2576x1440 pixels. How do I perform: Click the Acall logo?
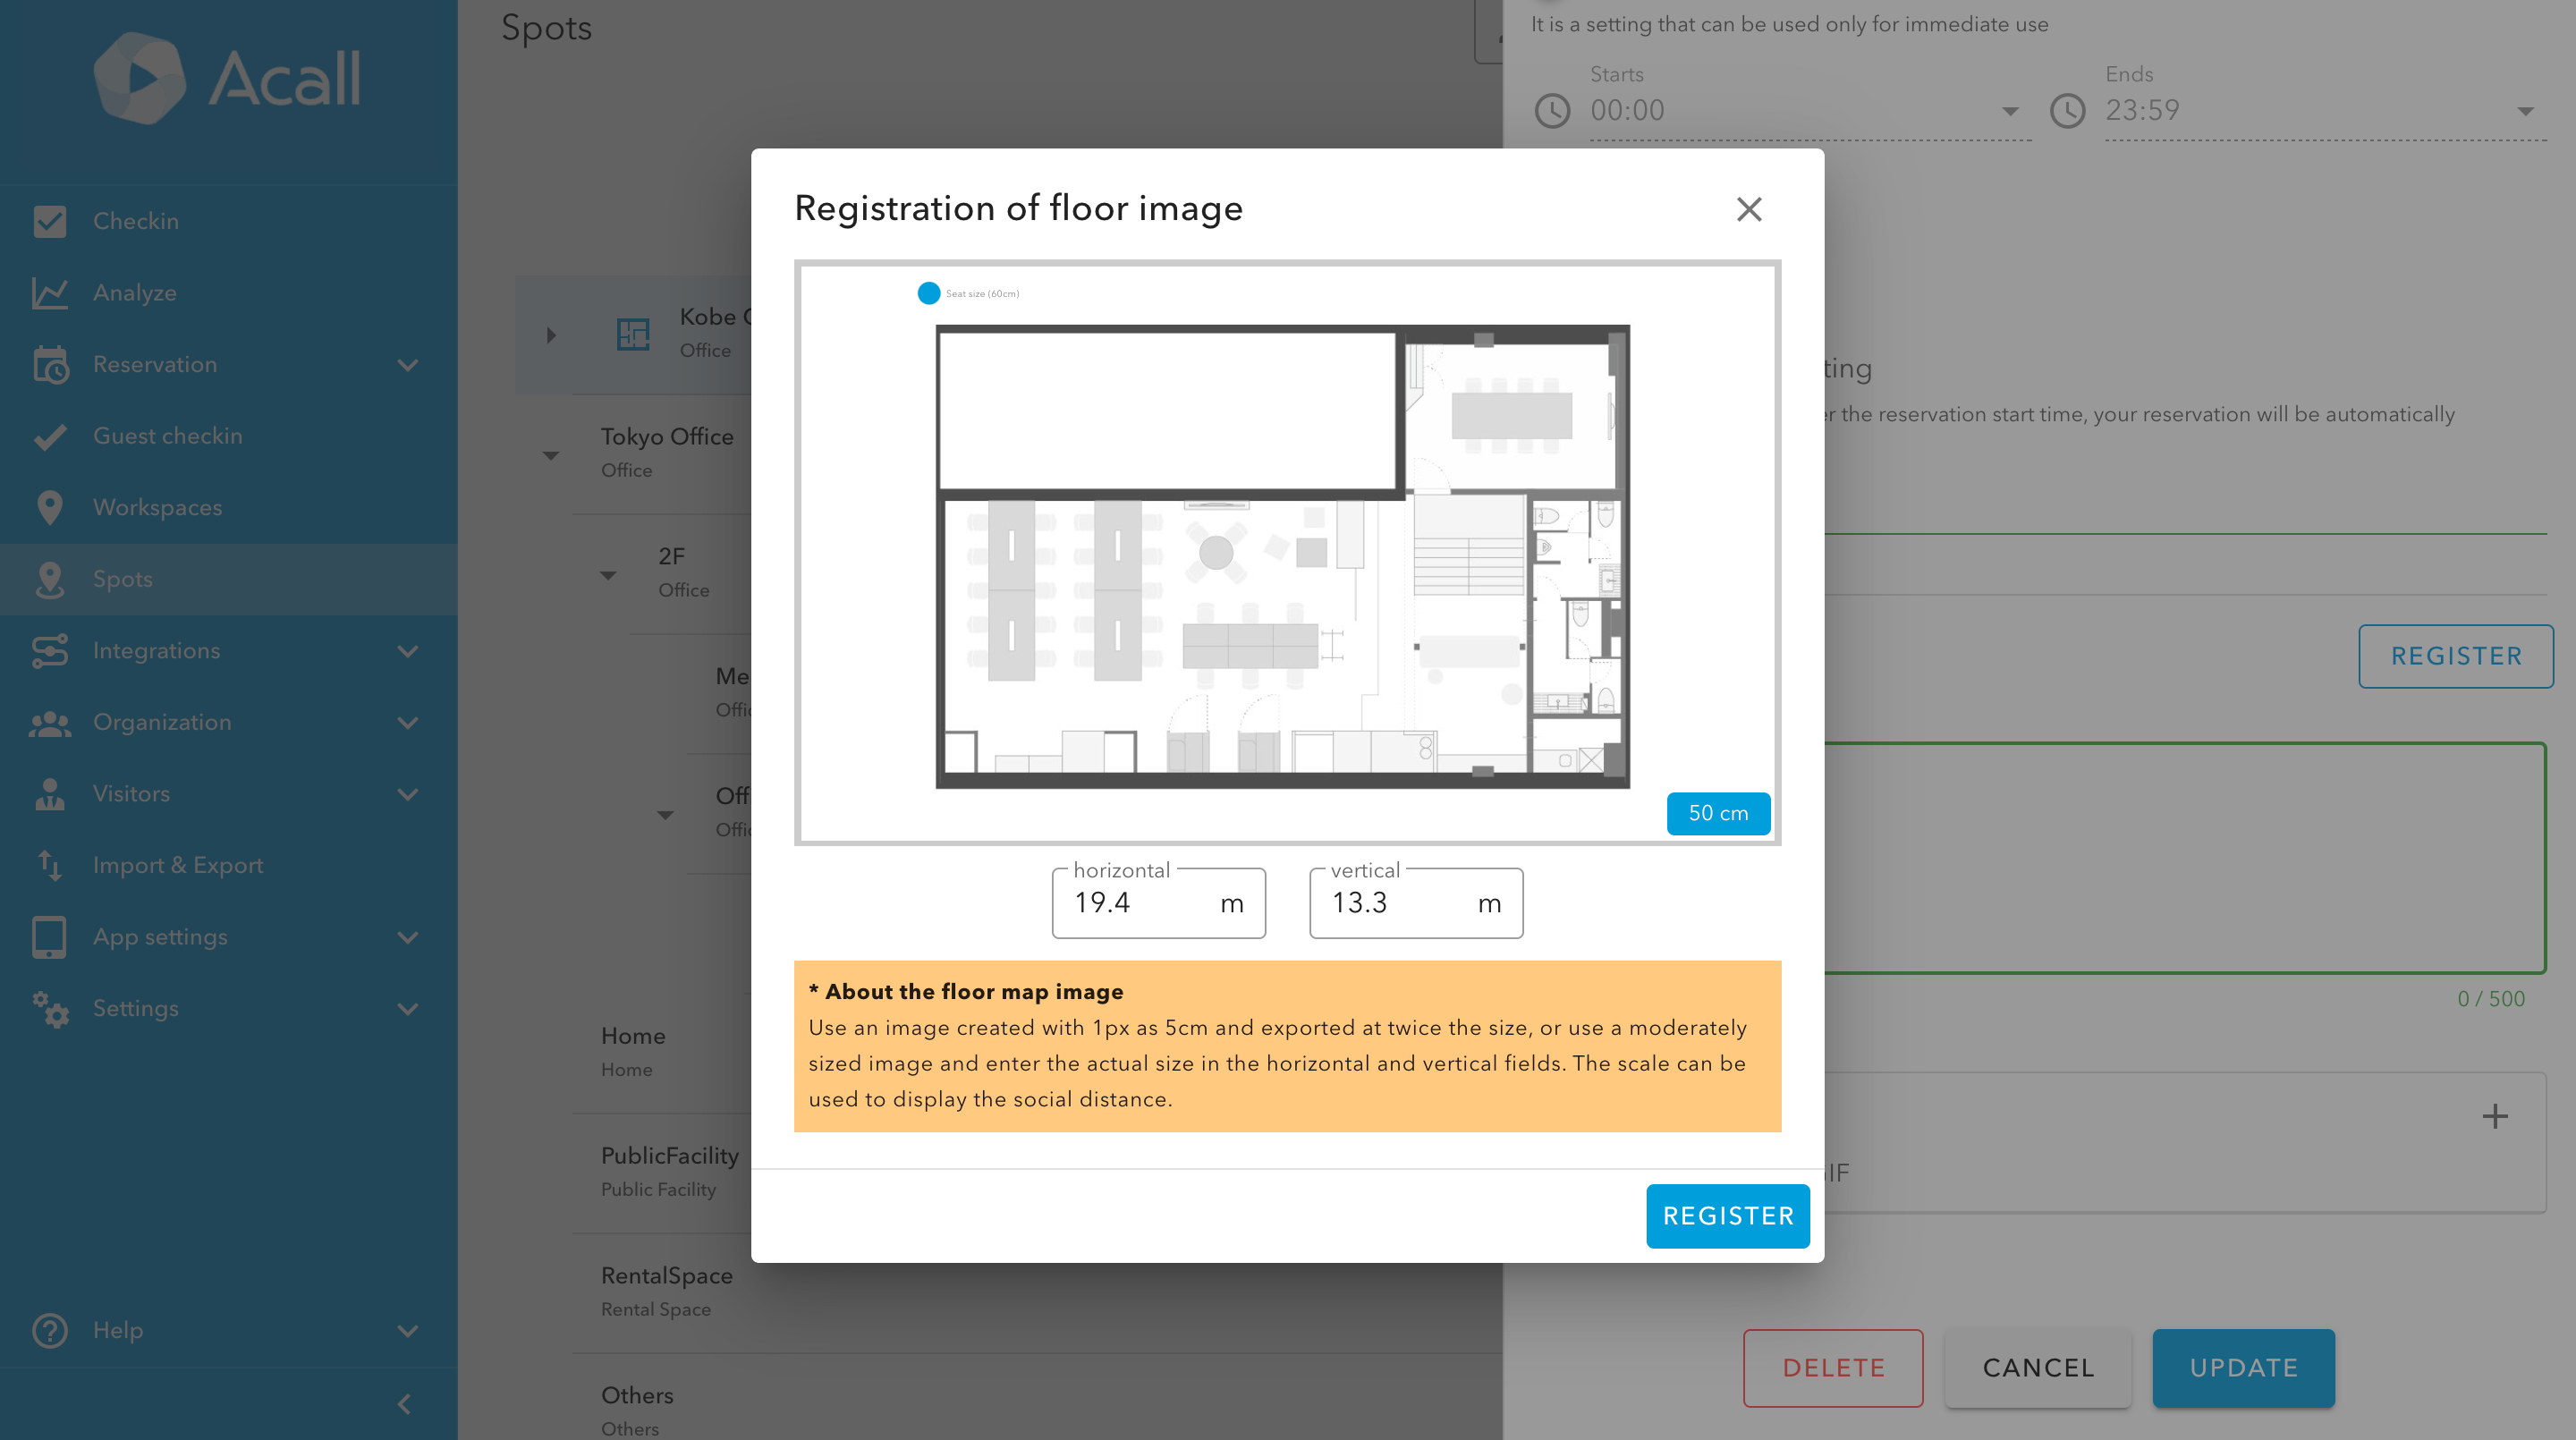228,78
